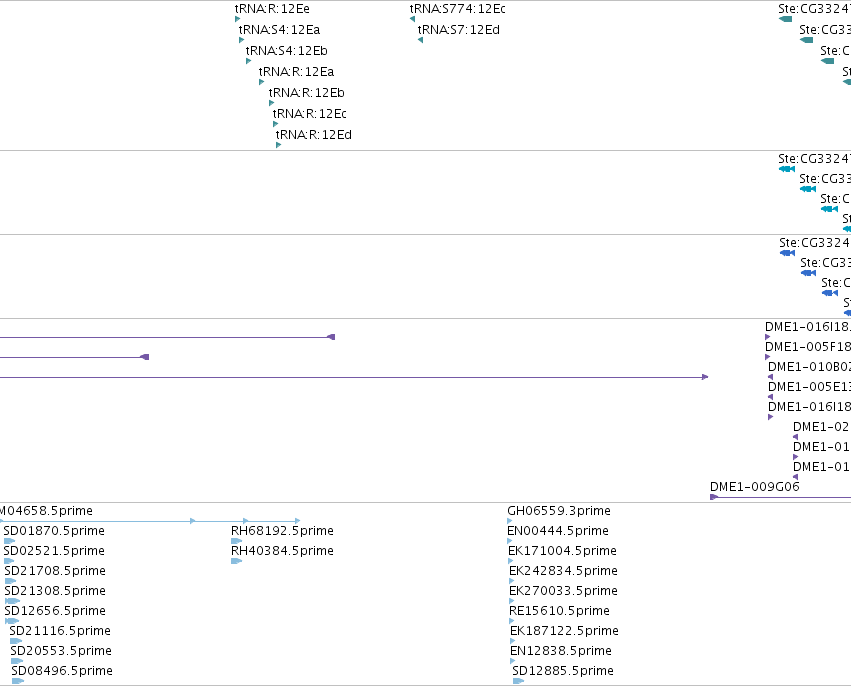Select the SD01870.5prime feature block
The width and height of the screenshot is (851, 686).
pyautogui.click(x=9, y=541)
